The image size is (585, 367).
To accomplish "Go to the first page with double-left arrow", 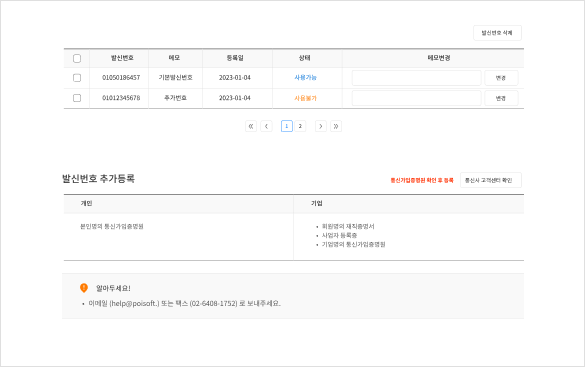I will pyautogui.click(x=251, y=126).
